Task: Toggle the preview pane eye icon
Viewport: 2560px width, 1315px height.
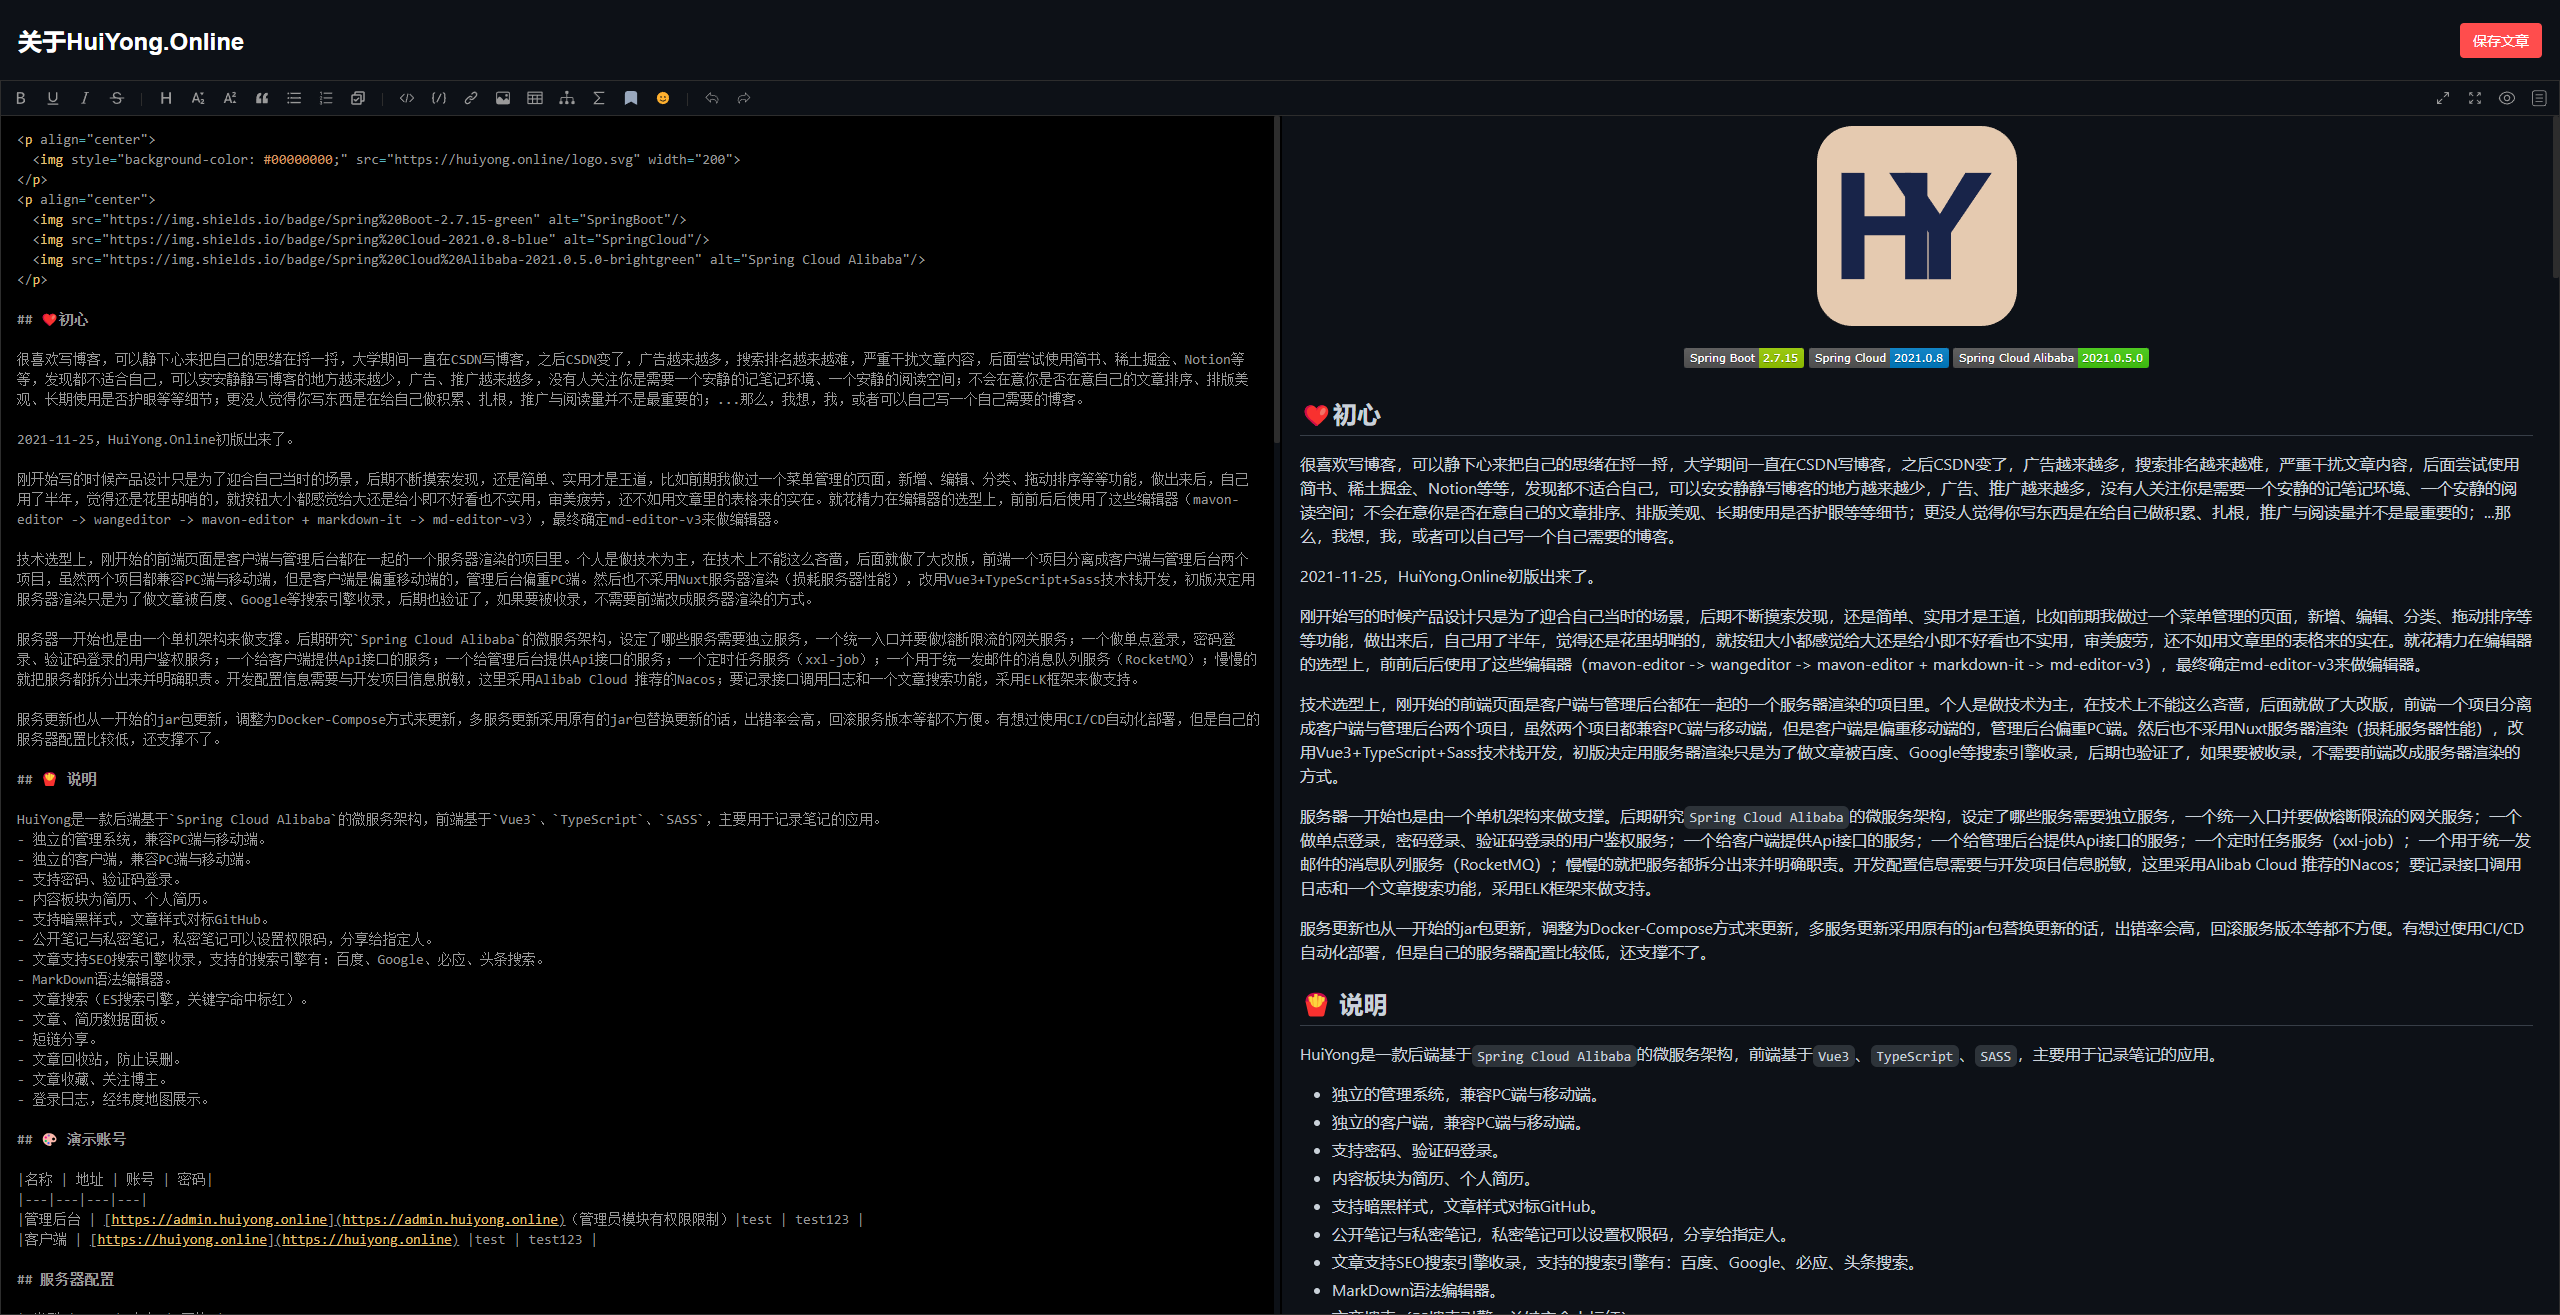Action: click(x=2507, y=98)
